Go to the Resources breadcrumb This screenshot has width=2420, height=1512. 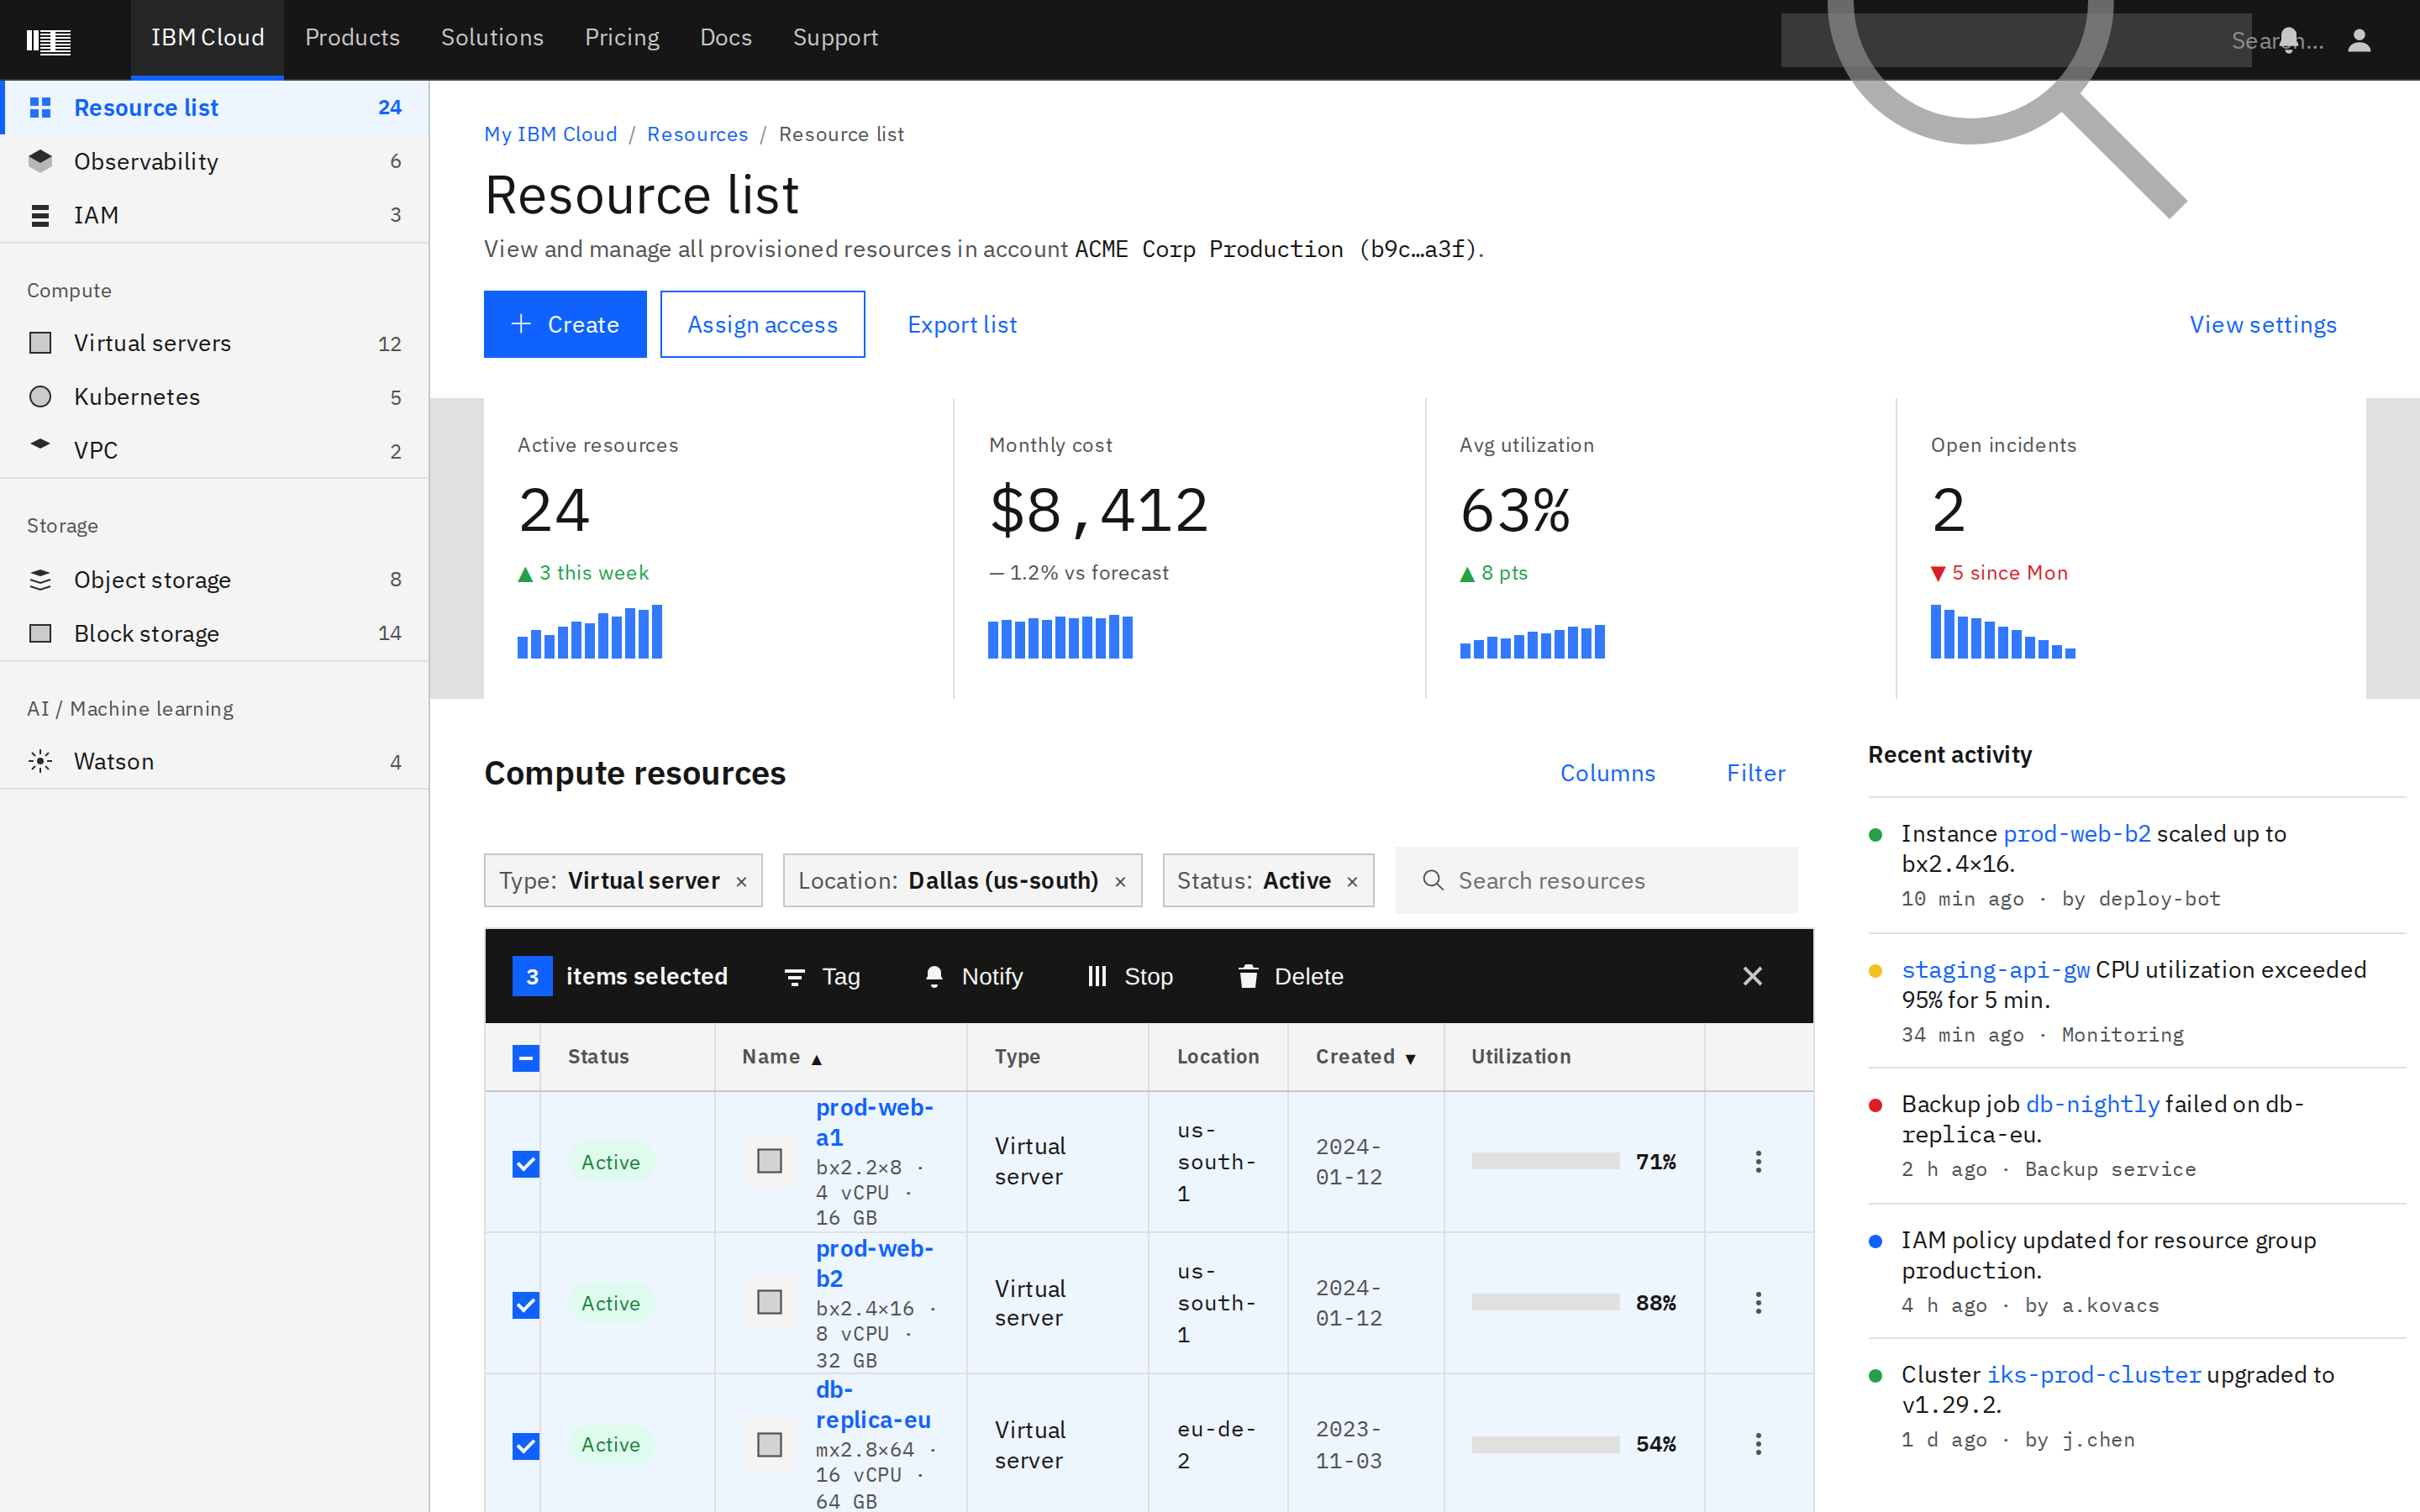697,134
